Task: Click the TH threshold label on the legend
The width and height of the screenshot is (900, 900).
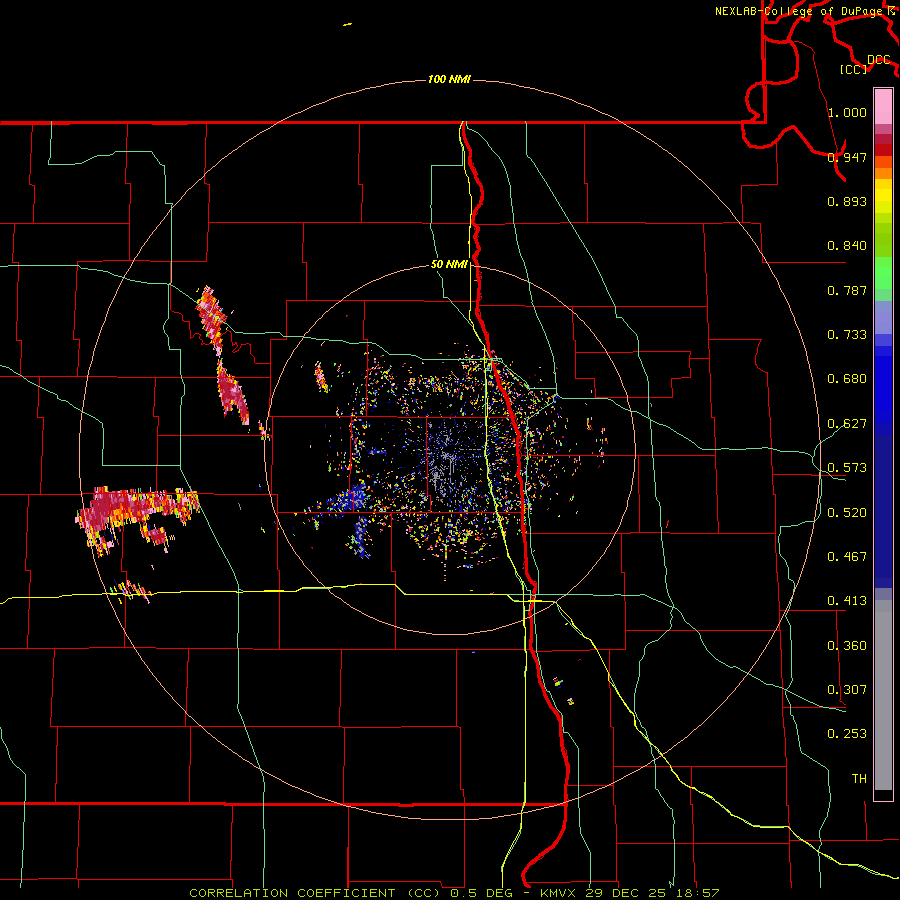Action: pyautogui.click(x=859, y=779)
